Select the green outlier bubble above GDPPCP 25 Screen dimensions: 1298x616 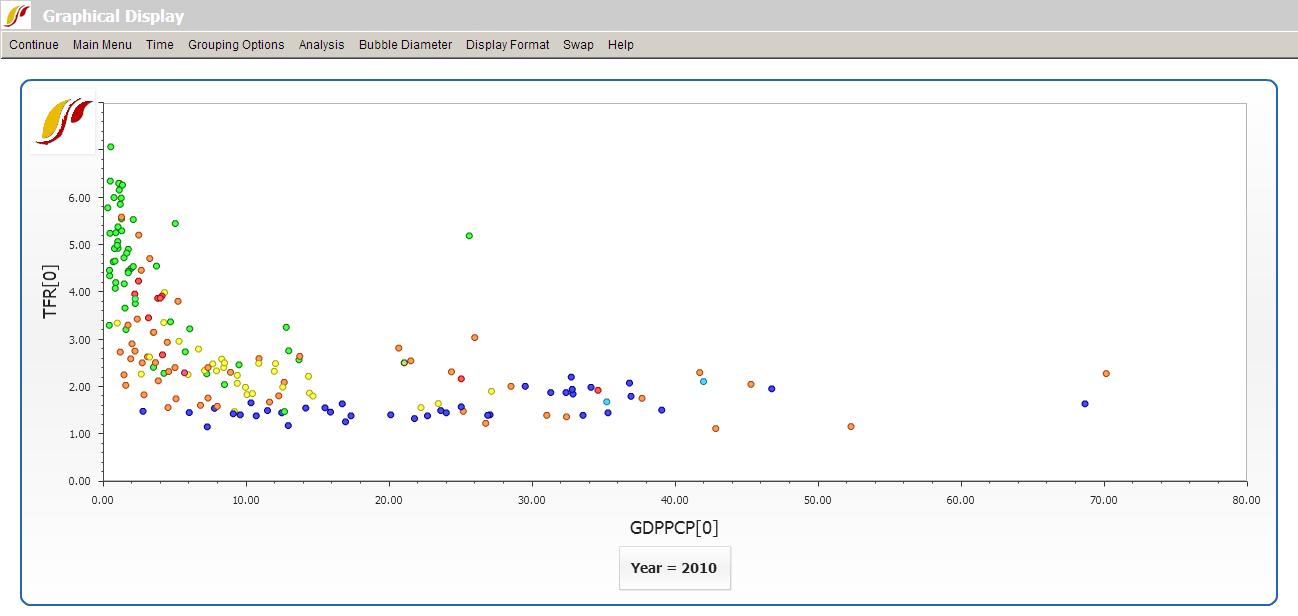[468, 236]
